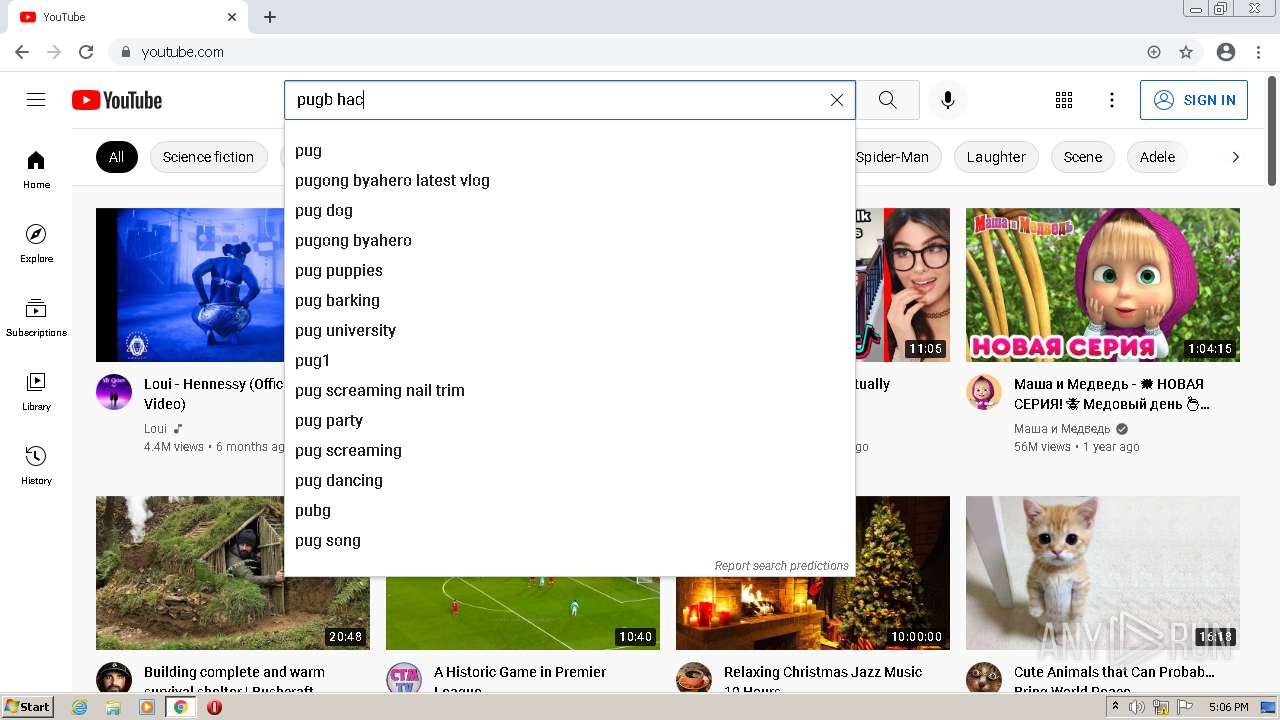Select the 'Scene' chip
The width and height of the screenshot is (1280, 720).
pos(1083,157)
